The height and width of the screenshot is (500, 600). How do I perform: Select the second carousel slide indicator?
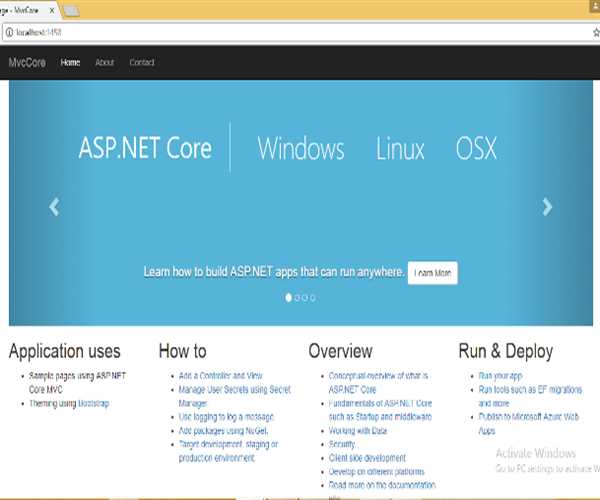click(x=297, y=297)
